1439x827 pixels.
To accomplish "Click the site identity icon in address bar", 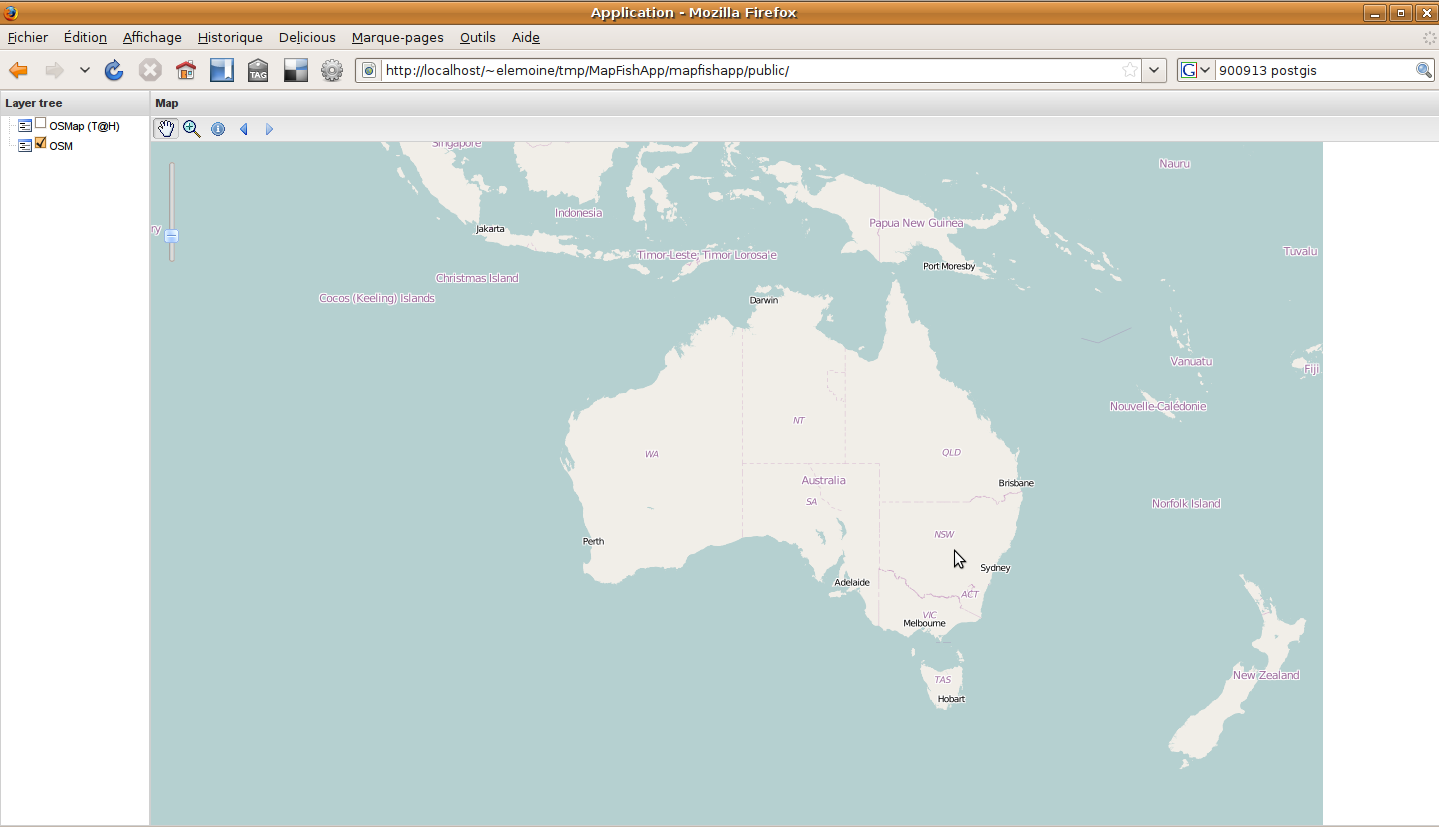I will [x=369, y=70].
